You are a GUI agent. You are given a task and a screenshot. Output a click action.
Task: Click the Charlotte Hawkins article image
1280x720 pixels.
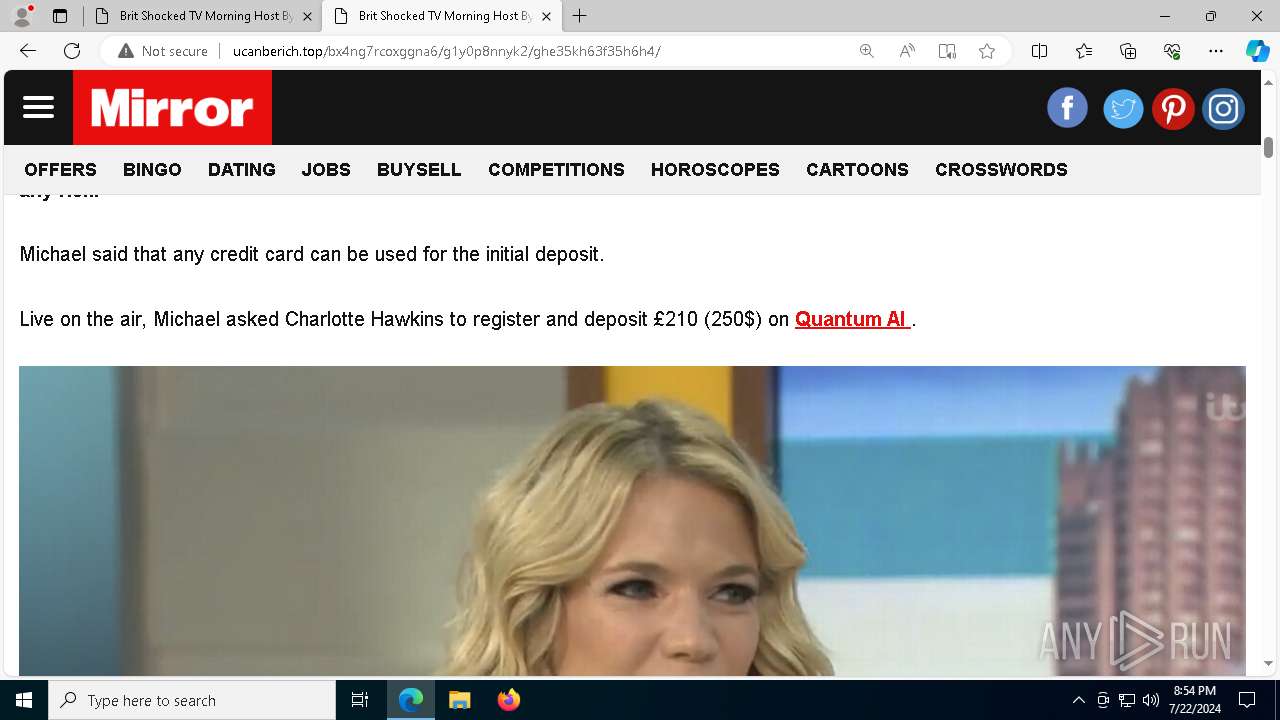click(x=632, y=521)
